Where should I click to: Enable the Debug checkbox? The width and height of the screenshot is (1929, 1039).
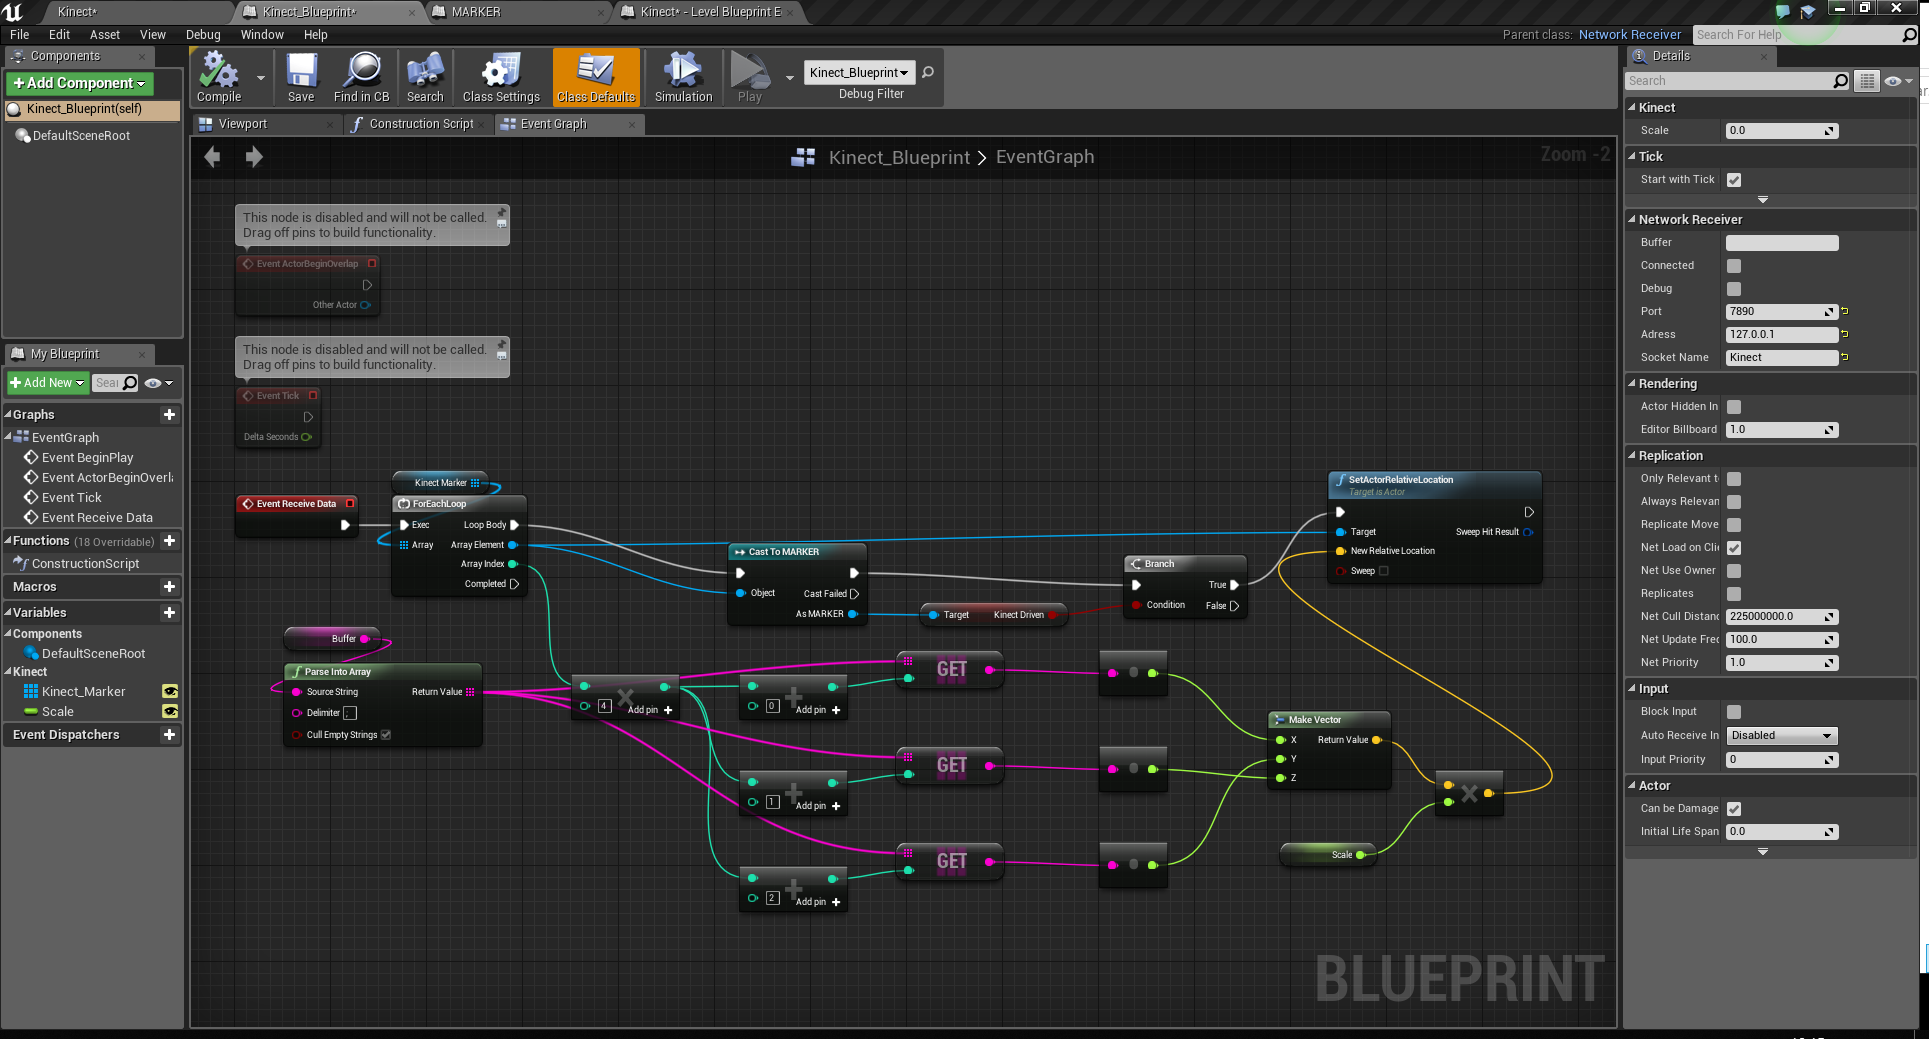(x=1734, y=289)
